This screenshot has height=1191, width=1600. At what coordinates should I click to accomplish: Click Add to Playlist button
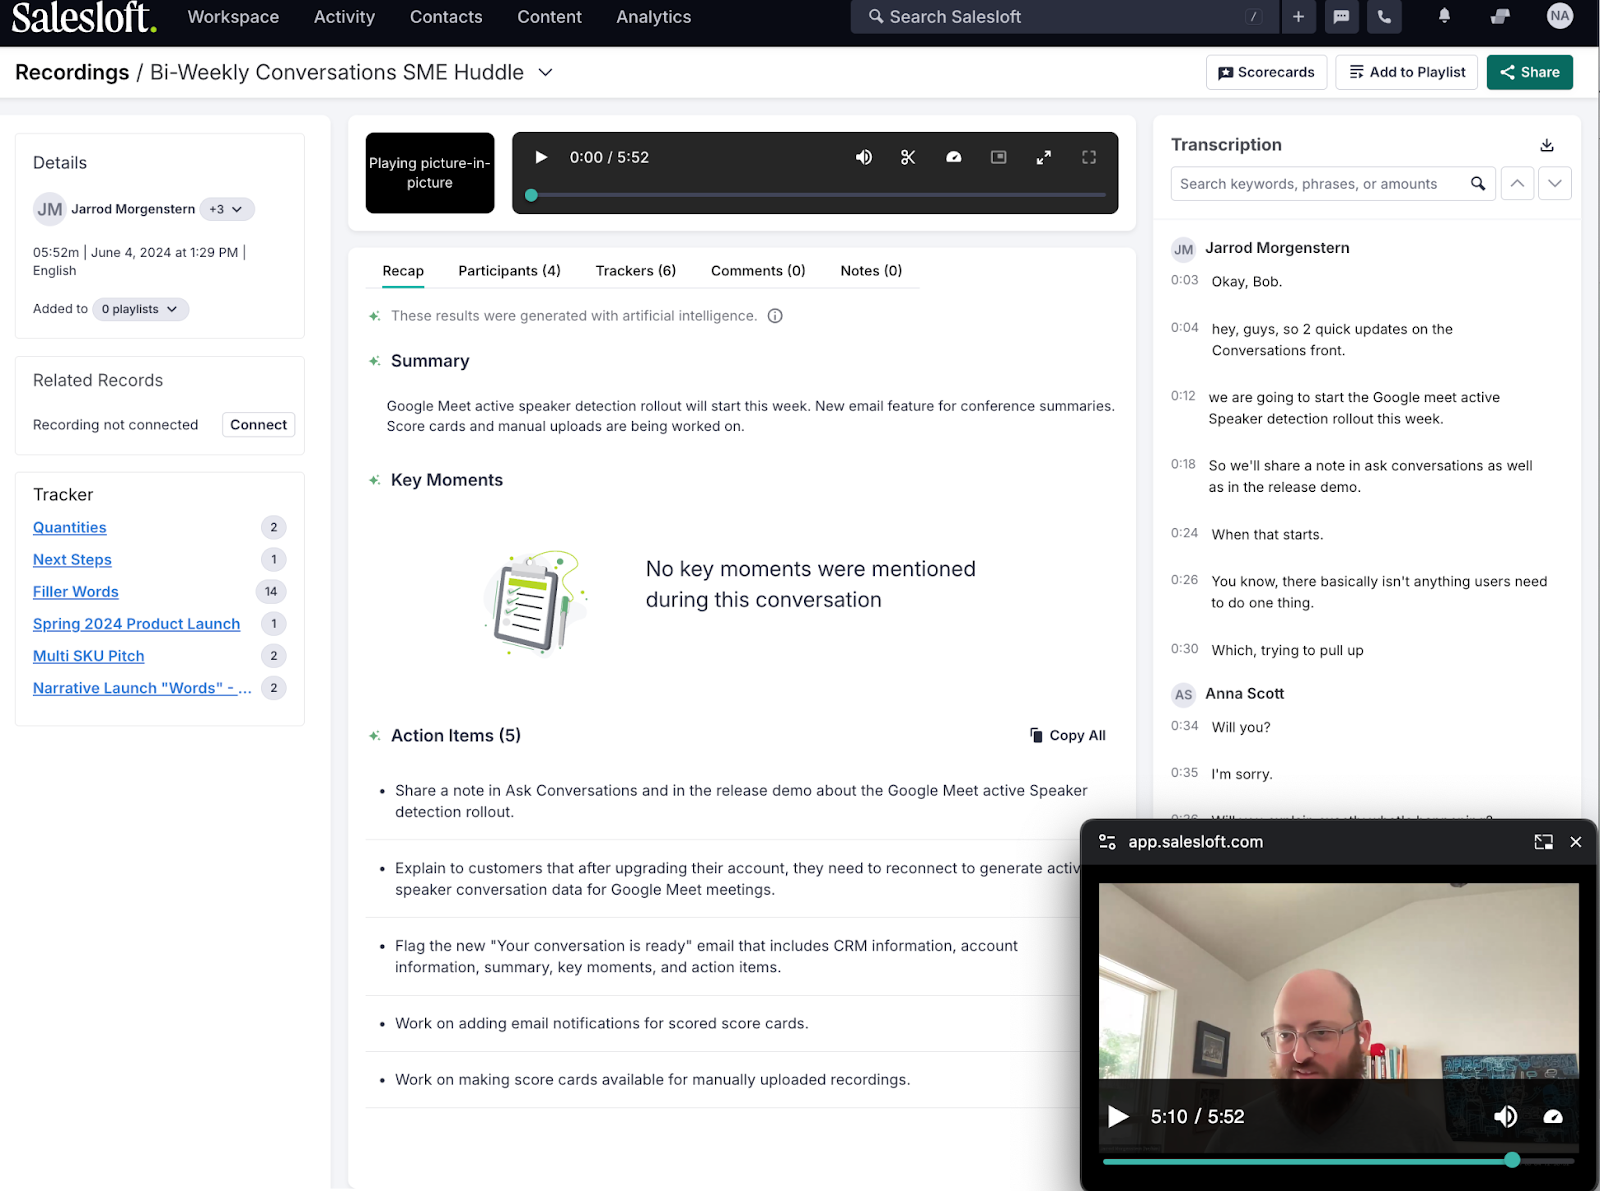tap(1406, 72)
